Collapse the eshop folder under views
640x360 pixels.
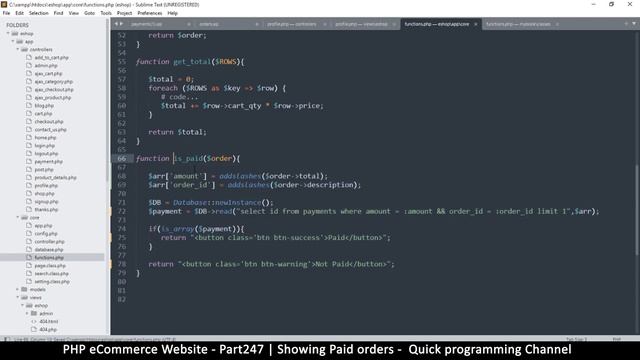click(x=23, y=305)
